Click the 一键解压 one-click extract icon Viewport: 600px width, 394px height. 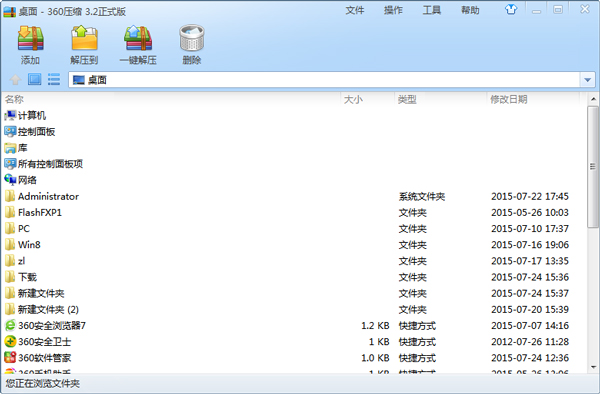[x=138, y=38]
